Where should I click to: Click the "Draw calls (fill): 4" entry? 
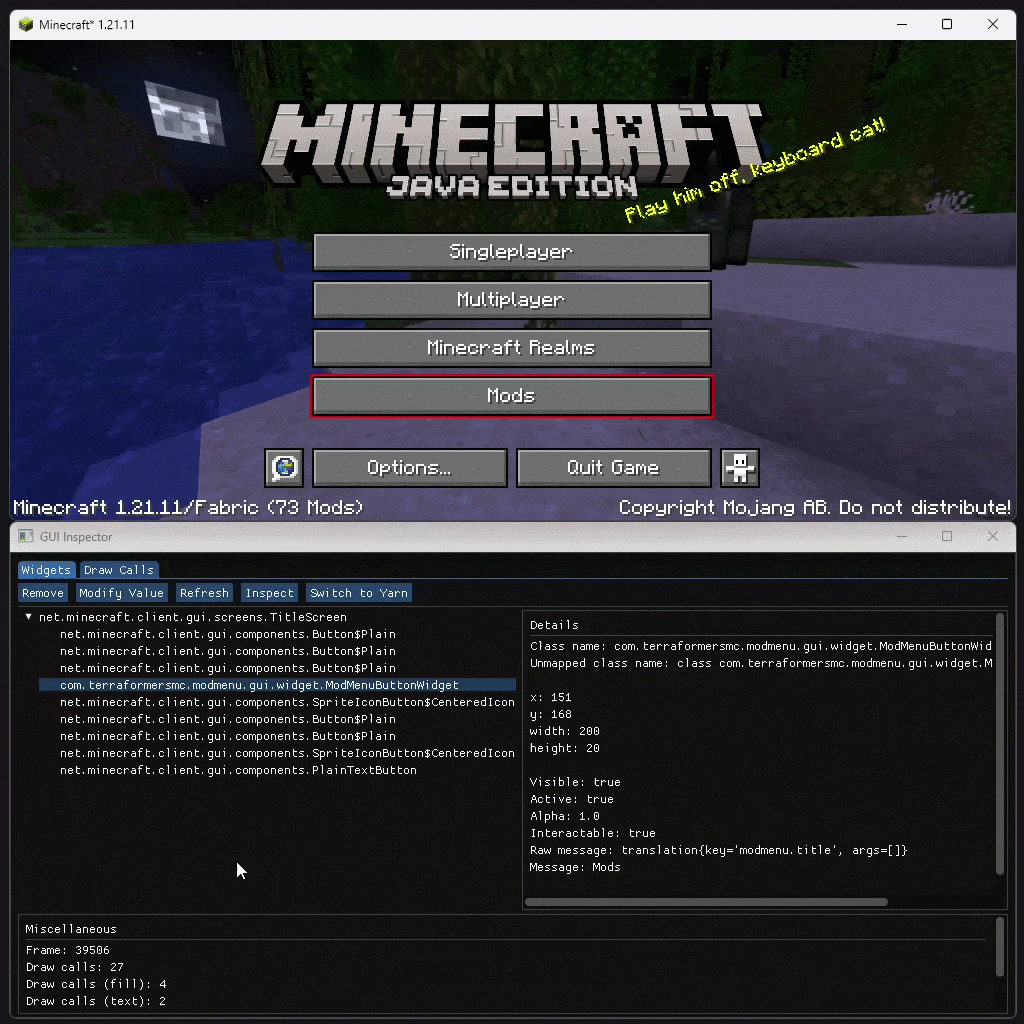(96, 984)
